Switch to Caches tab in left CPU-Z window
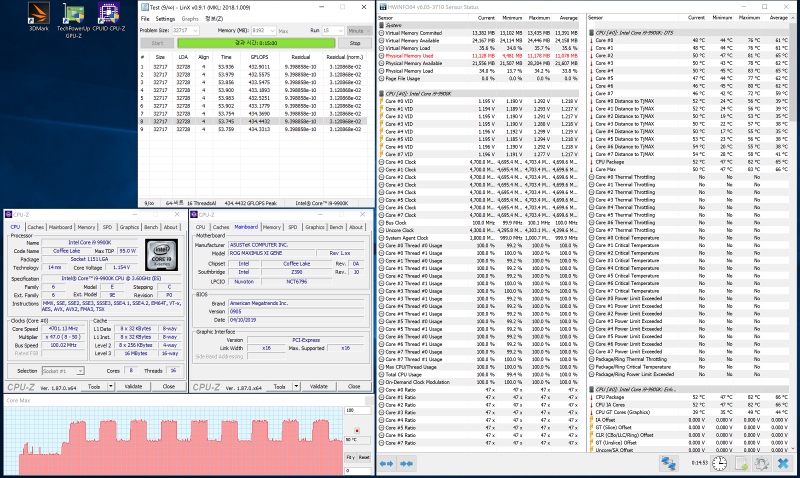Screen dimensions: 800x478 (36, 227)
